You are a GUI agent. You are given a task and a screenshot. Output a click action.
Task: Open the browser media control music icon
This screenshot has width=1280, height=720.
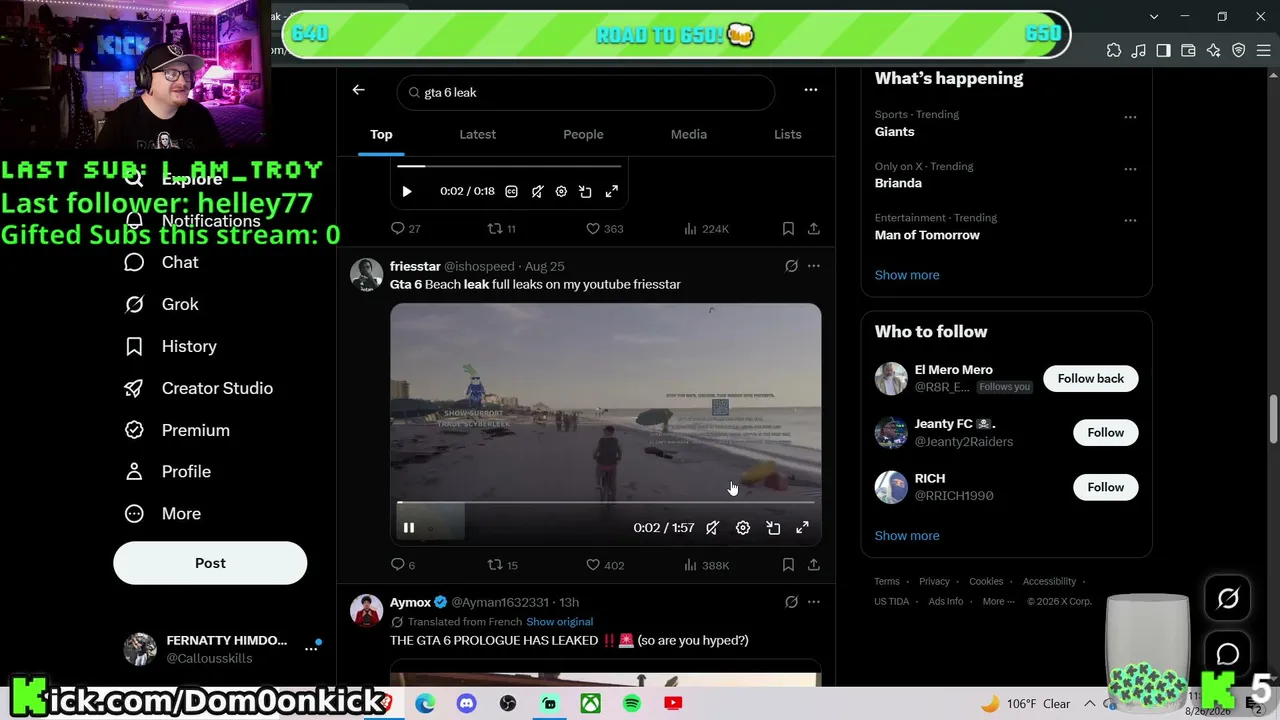pos(1139,51)
